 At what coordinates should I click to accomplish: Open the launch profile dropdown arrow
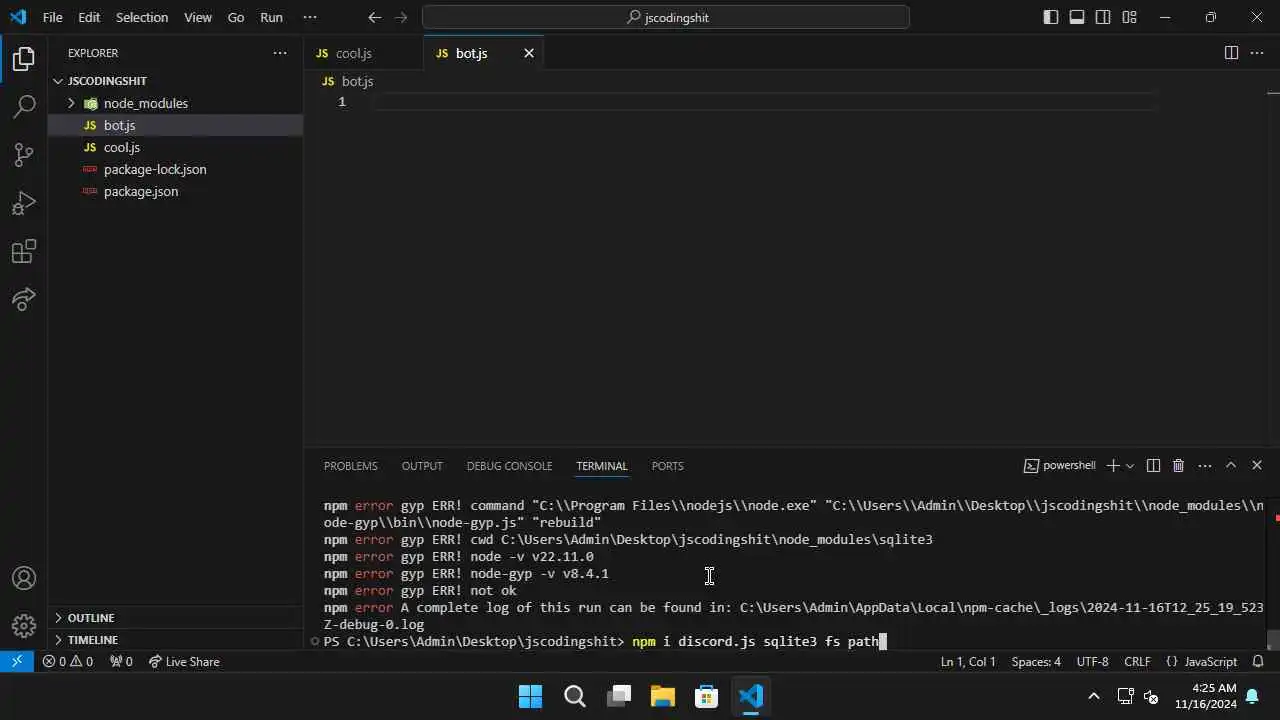[x=1130, y=466]
